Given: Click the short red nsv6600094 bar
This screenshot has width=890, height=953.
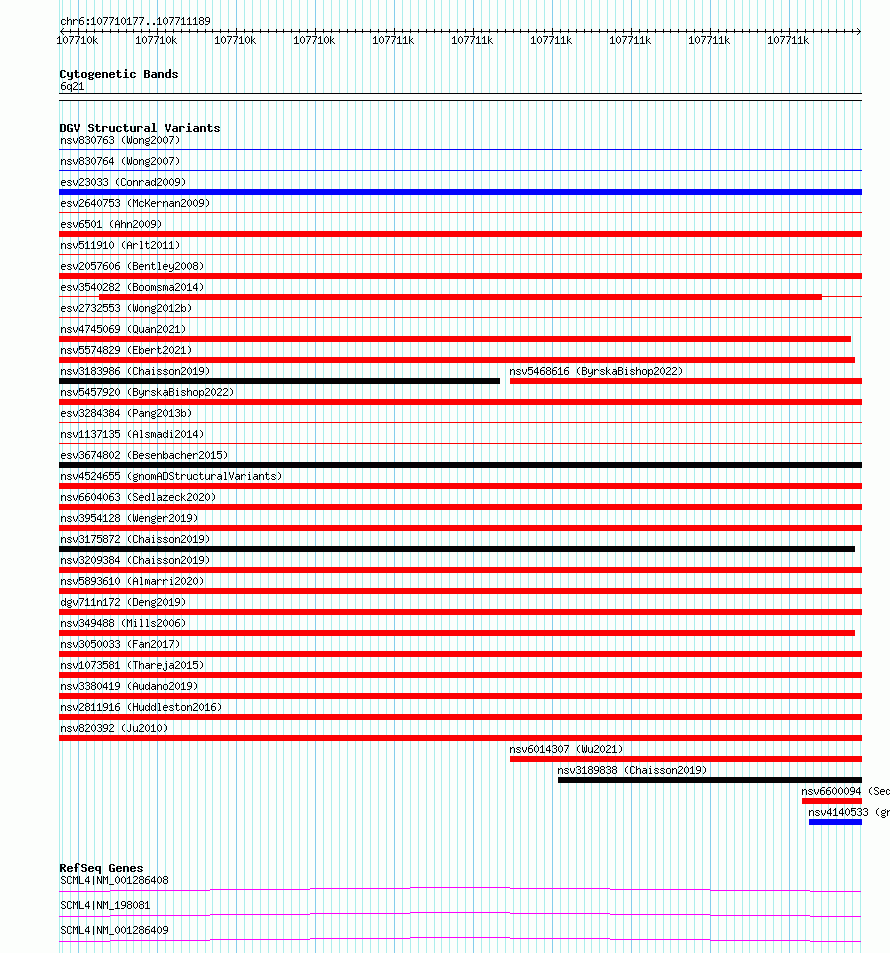Looking at the screenshot, I should pos(832,801).
